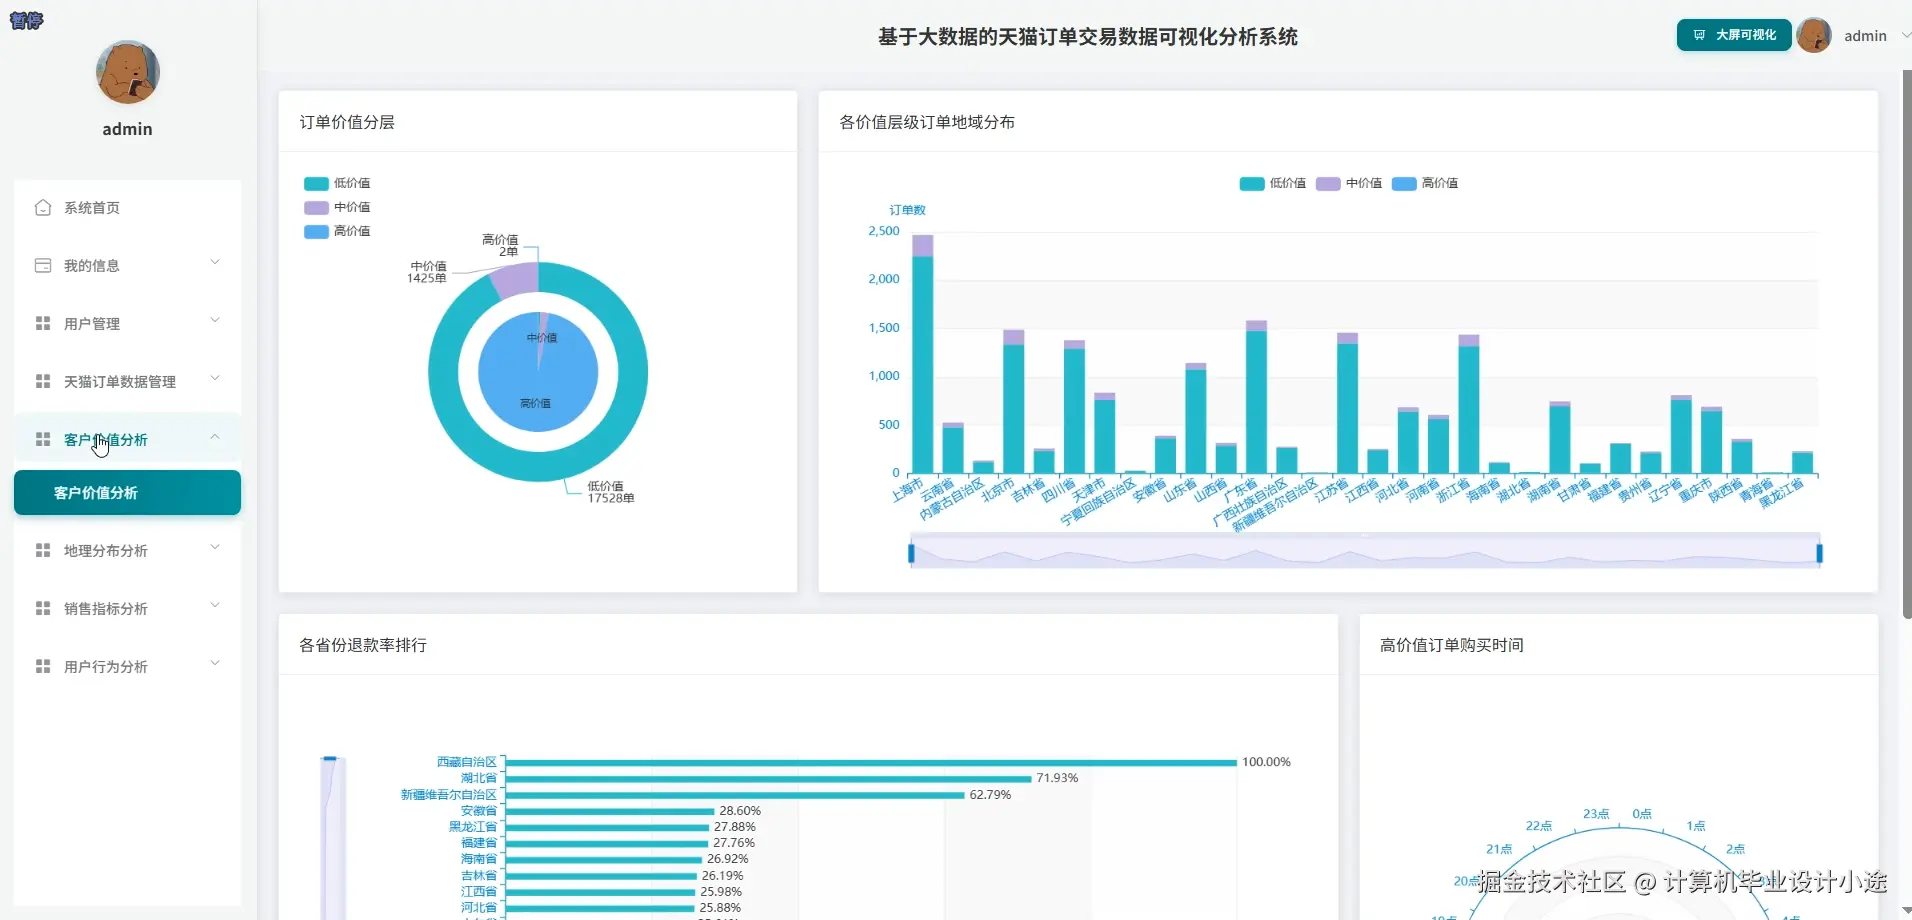Click the right handle of bar chart zoom slider
This screenshot has width=1912, height=920.
(x=1819, y=553)
